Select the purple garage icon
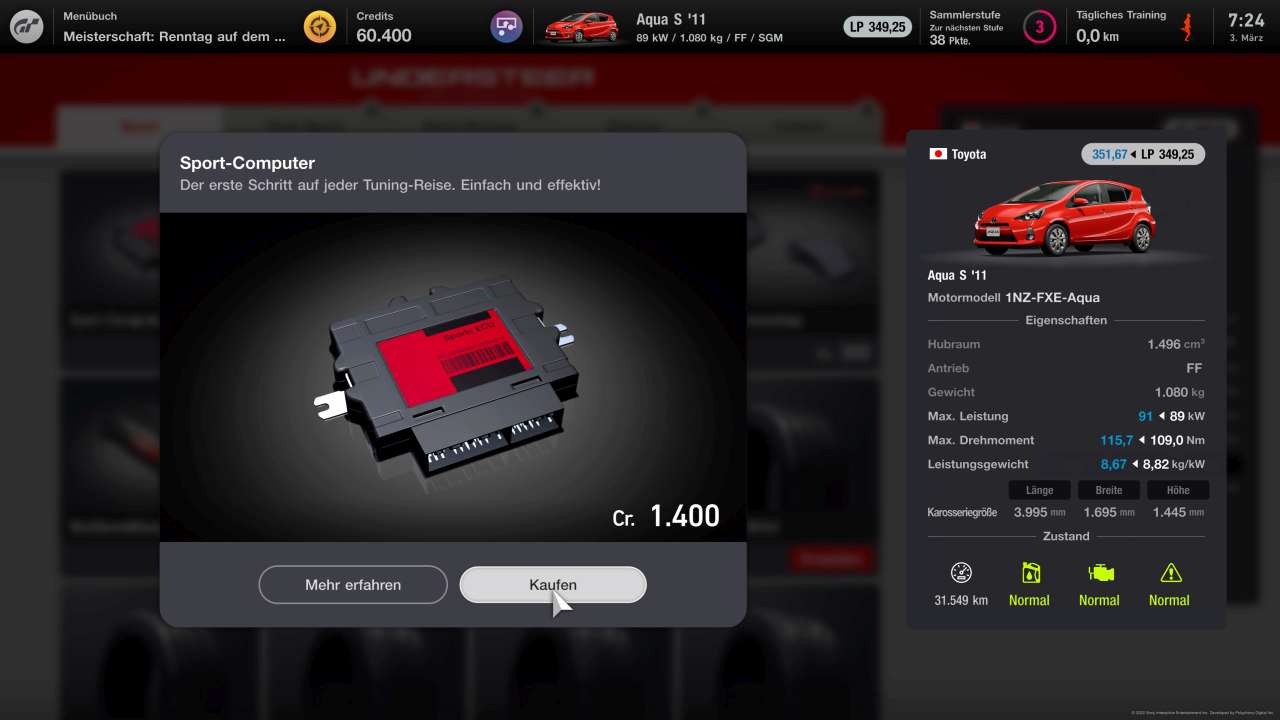 pos(506,27)
